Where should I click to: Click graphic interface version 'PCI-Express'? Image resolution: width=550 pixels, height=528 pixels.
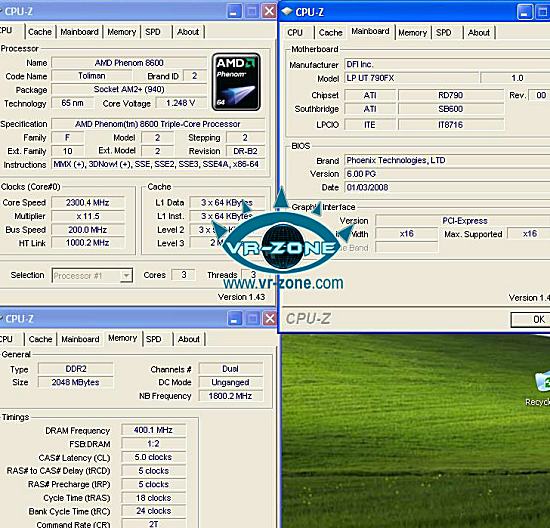(x=463, y=221)
